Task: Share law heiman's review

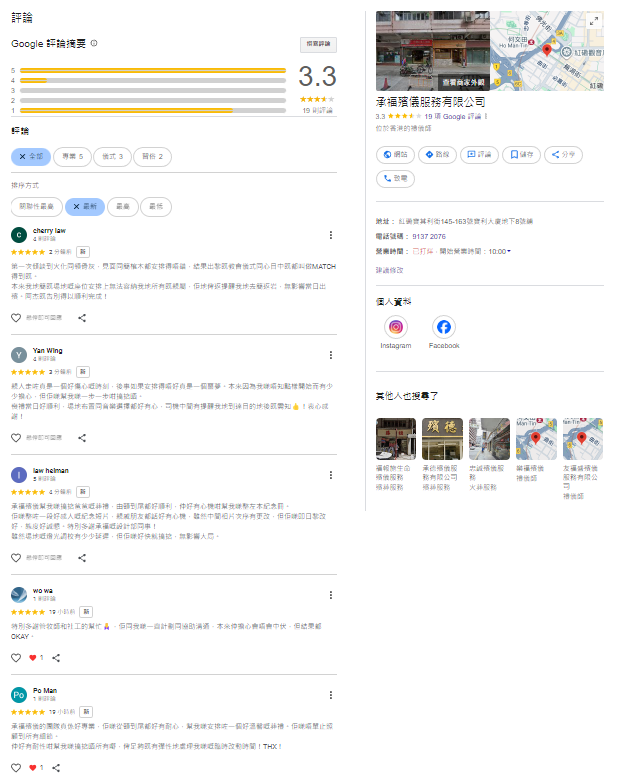Action: click(x=82, y=558)
